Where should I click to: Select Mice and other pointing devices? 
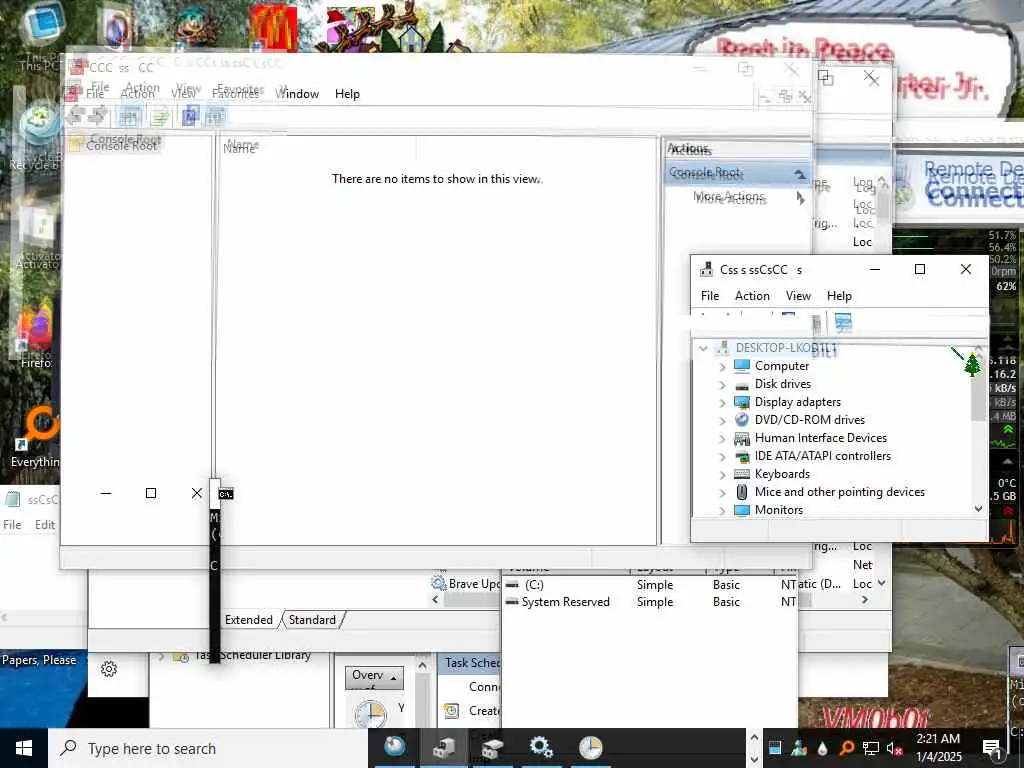839,492
